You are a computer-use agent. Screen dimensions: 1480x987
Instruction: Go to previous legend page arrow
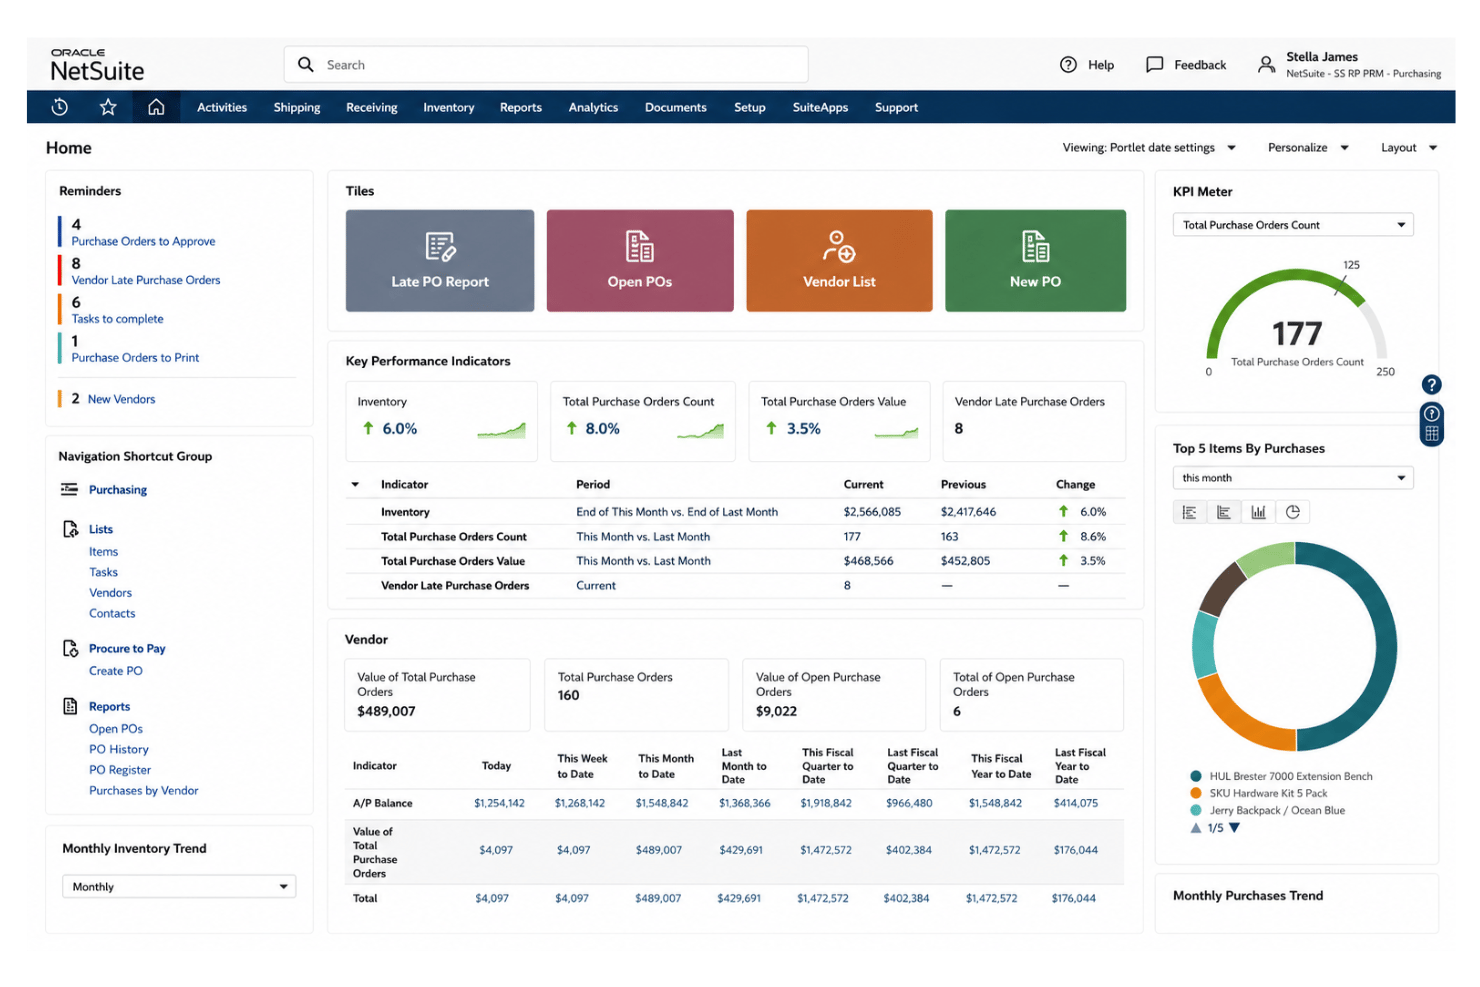tap(1196, 828)
